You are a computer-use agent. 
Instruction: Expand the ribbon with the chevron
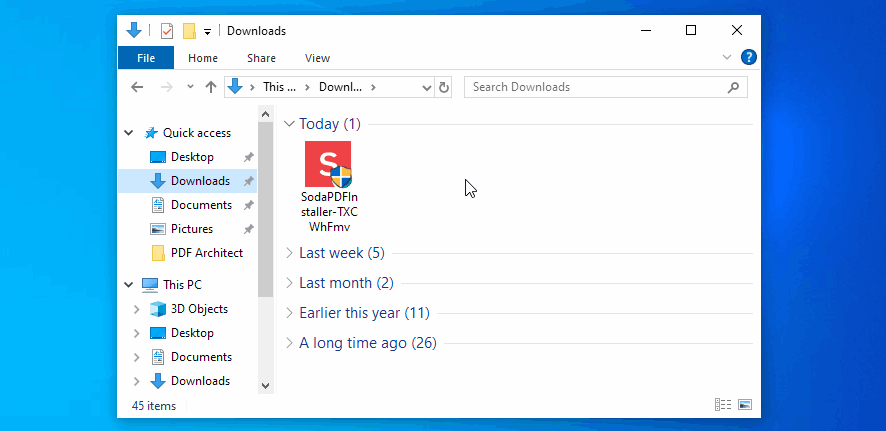pyautogui.click(x=727, y=57)
